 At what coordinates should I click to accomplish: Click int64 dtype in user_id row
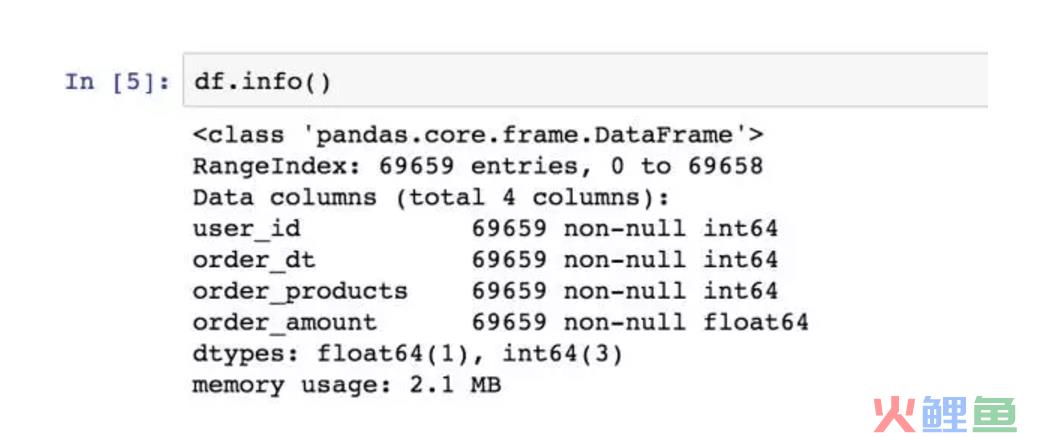point(741,229)
